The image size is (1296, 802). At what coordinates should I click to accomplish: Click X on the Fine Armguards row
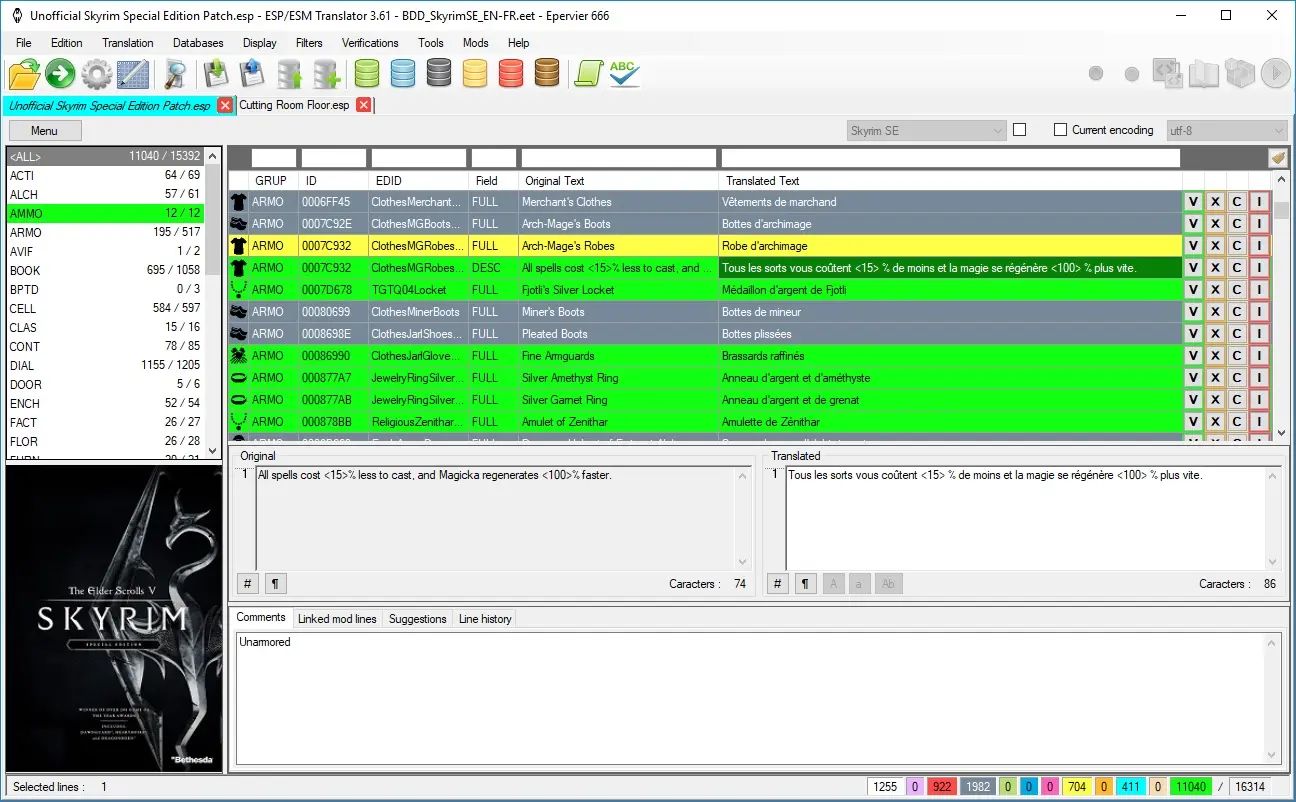pos(1215,356)
